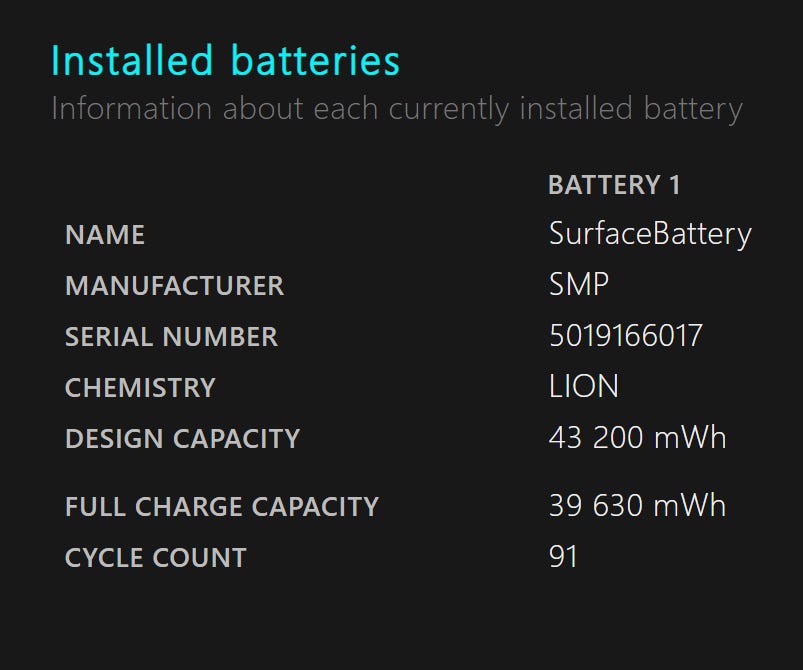This screenshot has height=670, width=803.
Task: Click the FULL CHARGE CAPACITY row label
Action: tap(221, 507)
